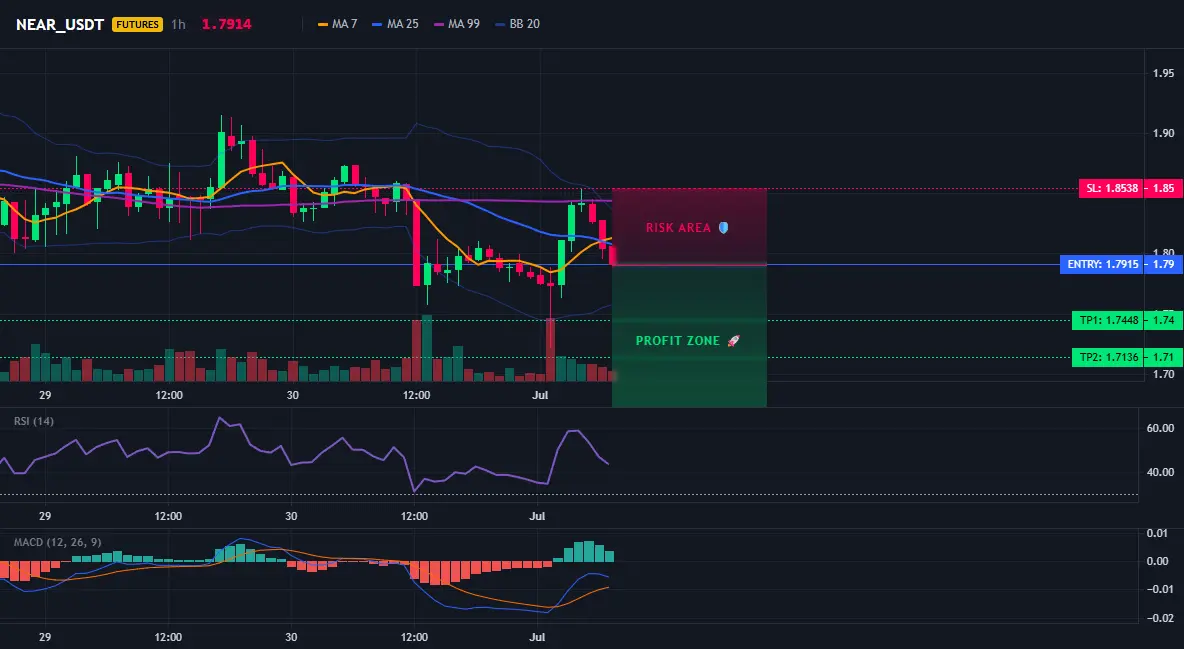Click the 0.00 MACD axis label
1184x649 pixels.
tap(1158, 561)
